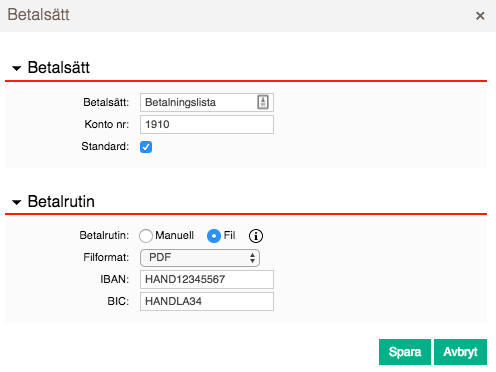The width and height of the screenshot is (496, 372).
Task: Collapse the Betalsätt section
Action: [16, 68]
